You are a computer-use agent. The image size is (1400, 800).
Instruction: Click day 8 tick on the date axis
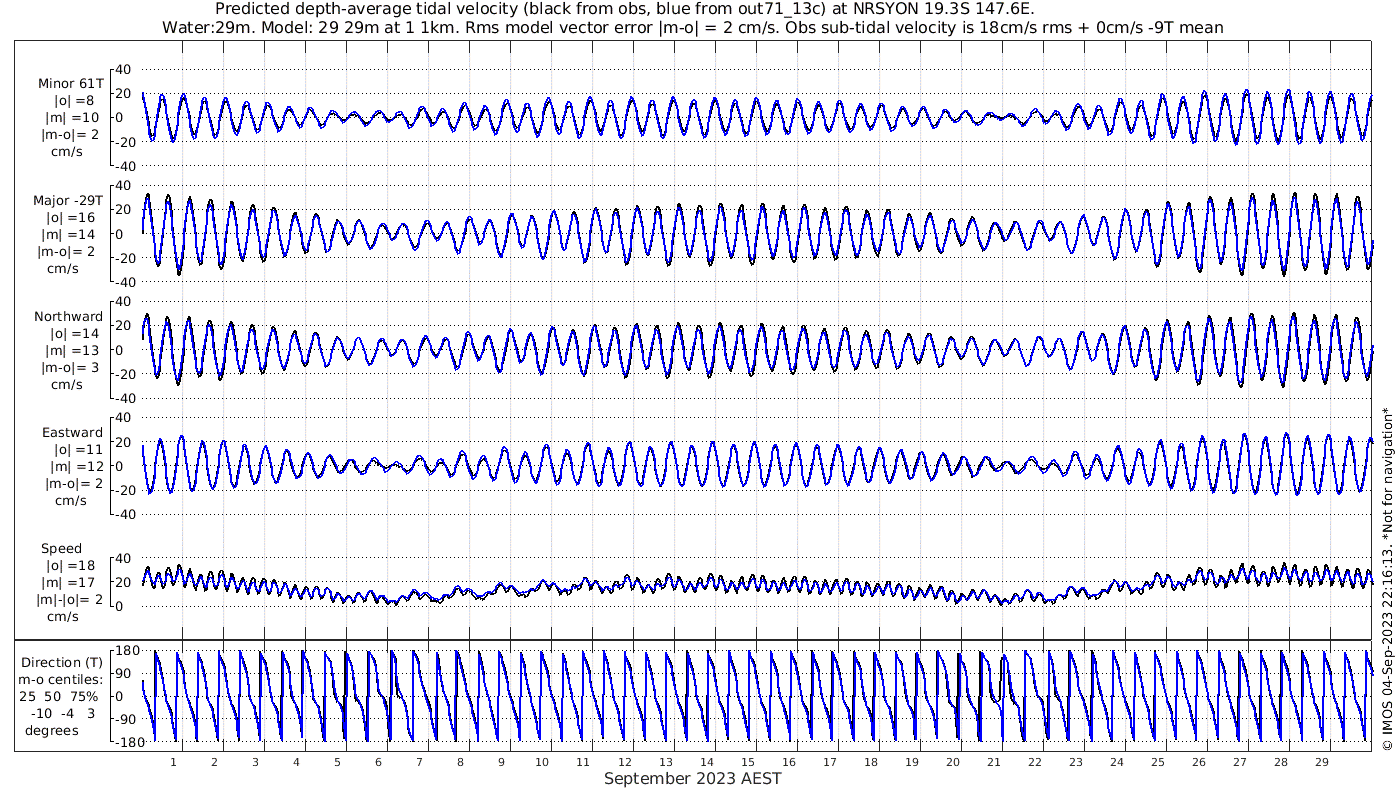460,762
